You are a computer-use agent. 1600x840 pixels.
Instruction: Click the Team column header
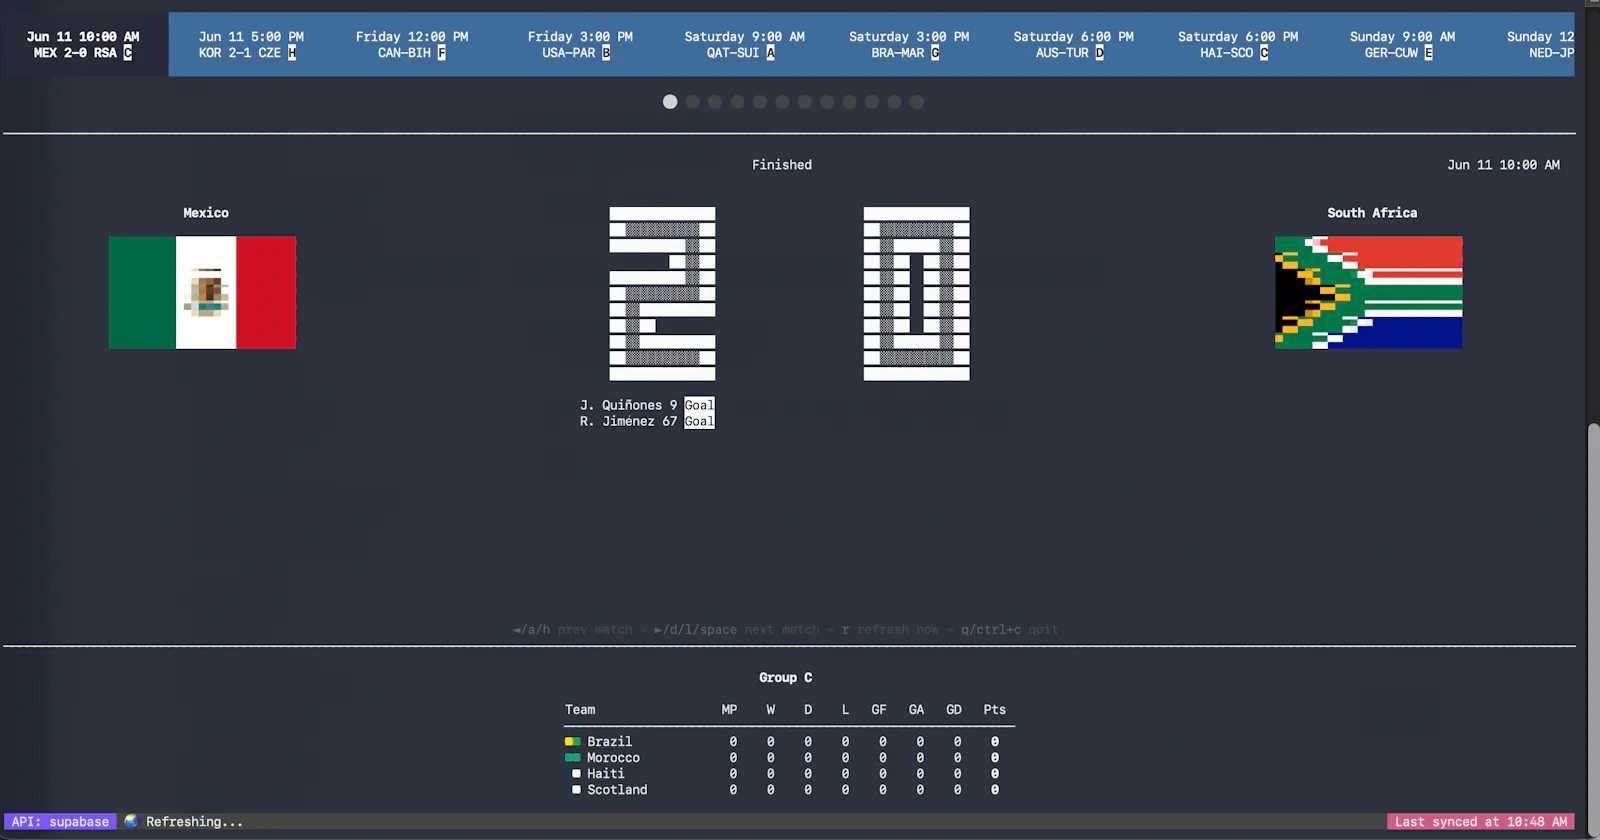[x=580, y=710]
